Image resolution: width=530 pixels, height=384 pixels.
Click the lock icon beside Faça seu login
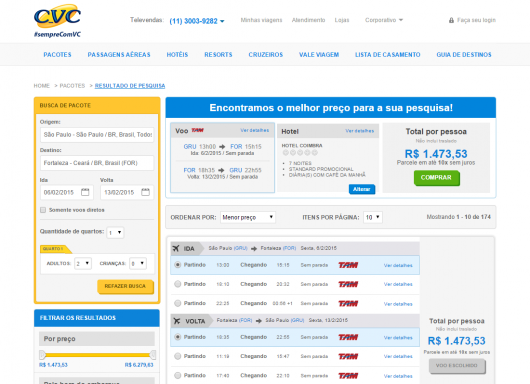tap(451, 20)
